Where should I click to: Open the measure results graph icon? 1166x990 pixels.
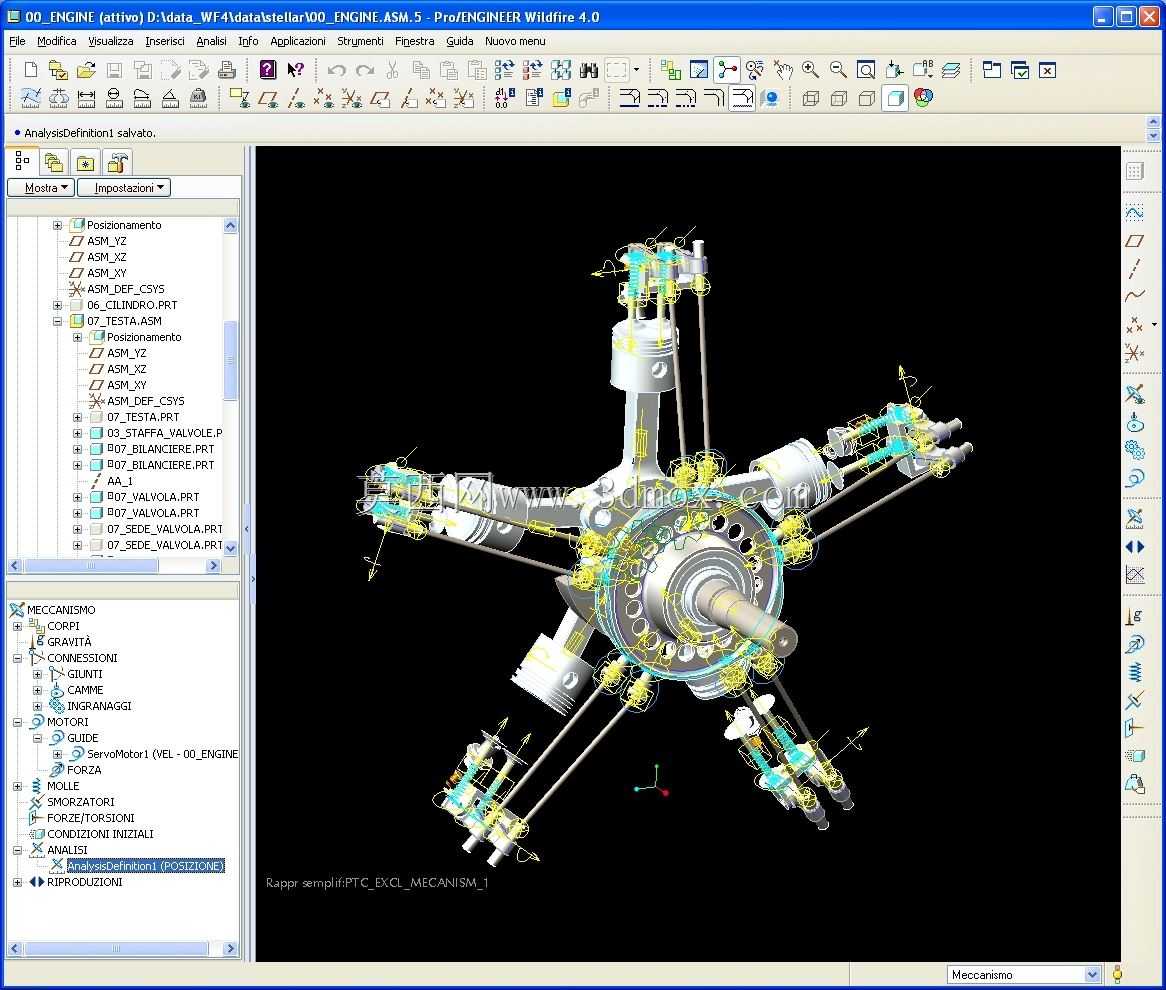(x=1135, y=574)
